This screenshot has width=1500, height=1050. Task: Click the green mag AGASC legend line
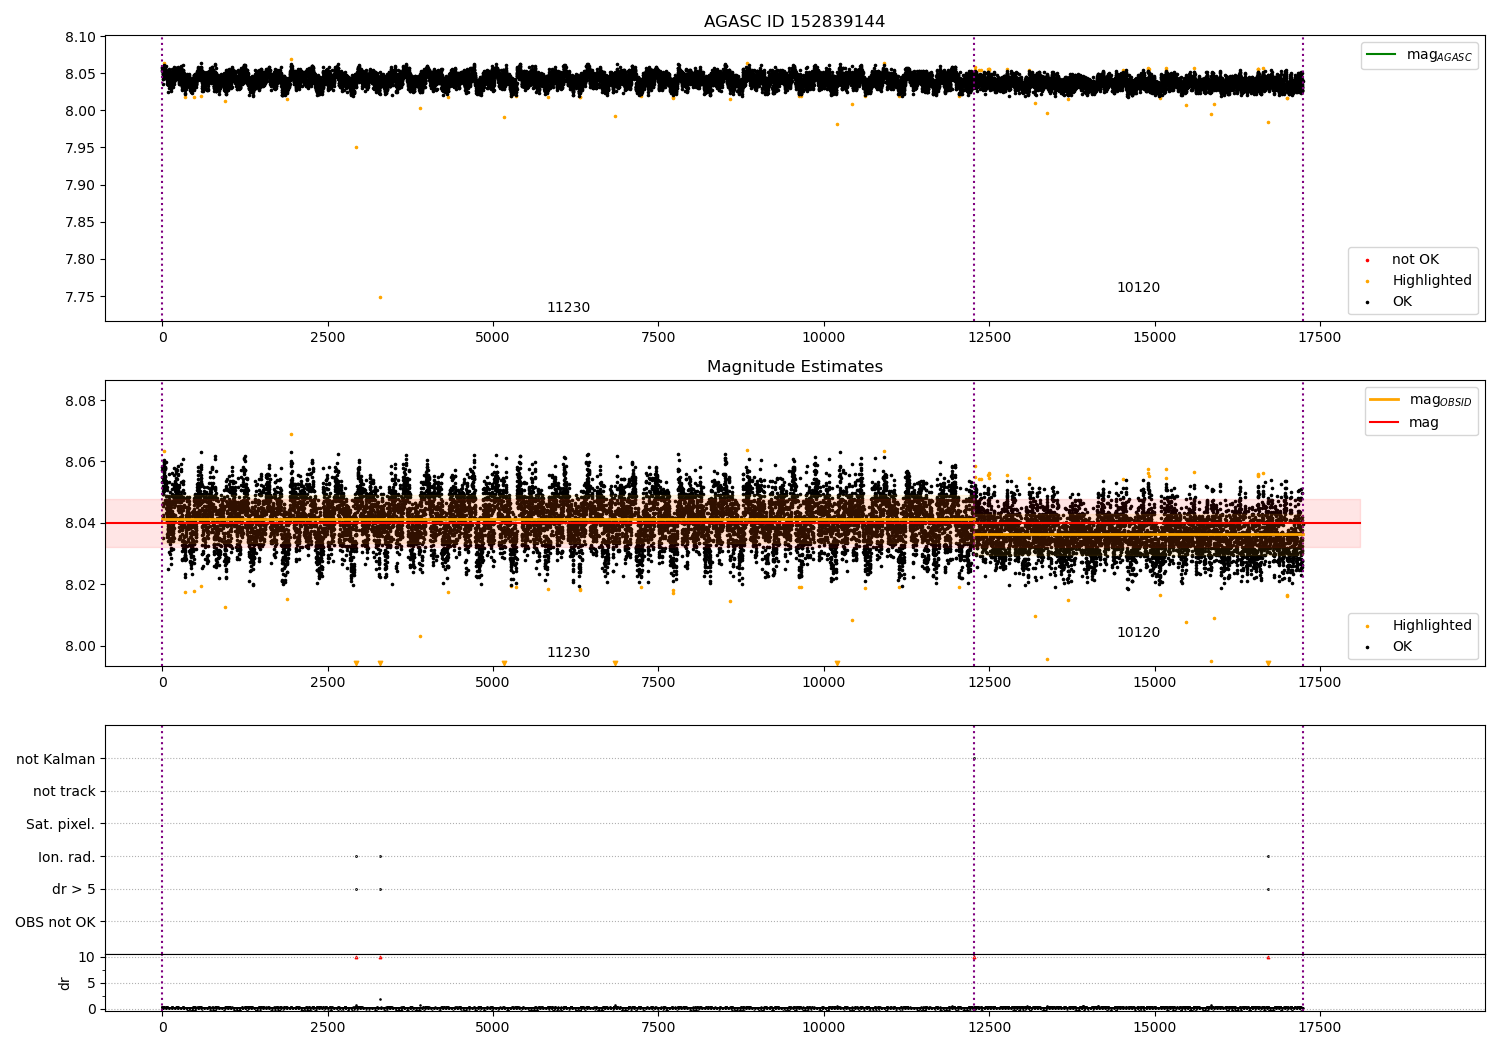pos(1381,55)
